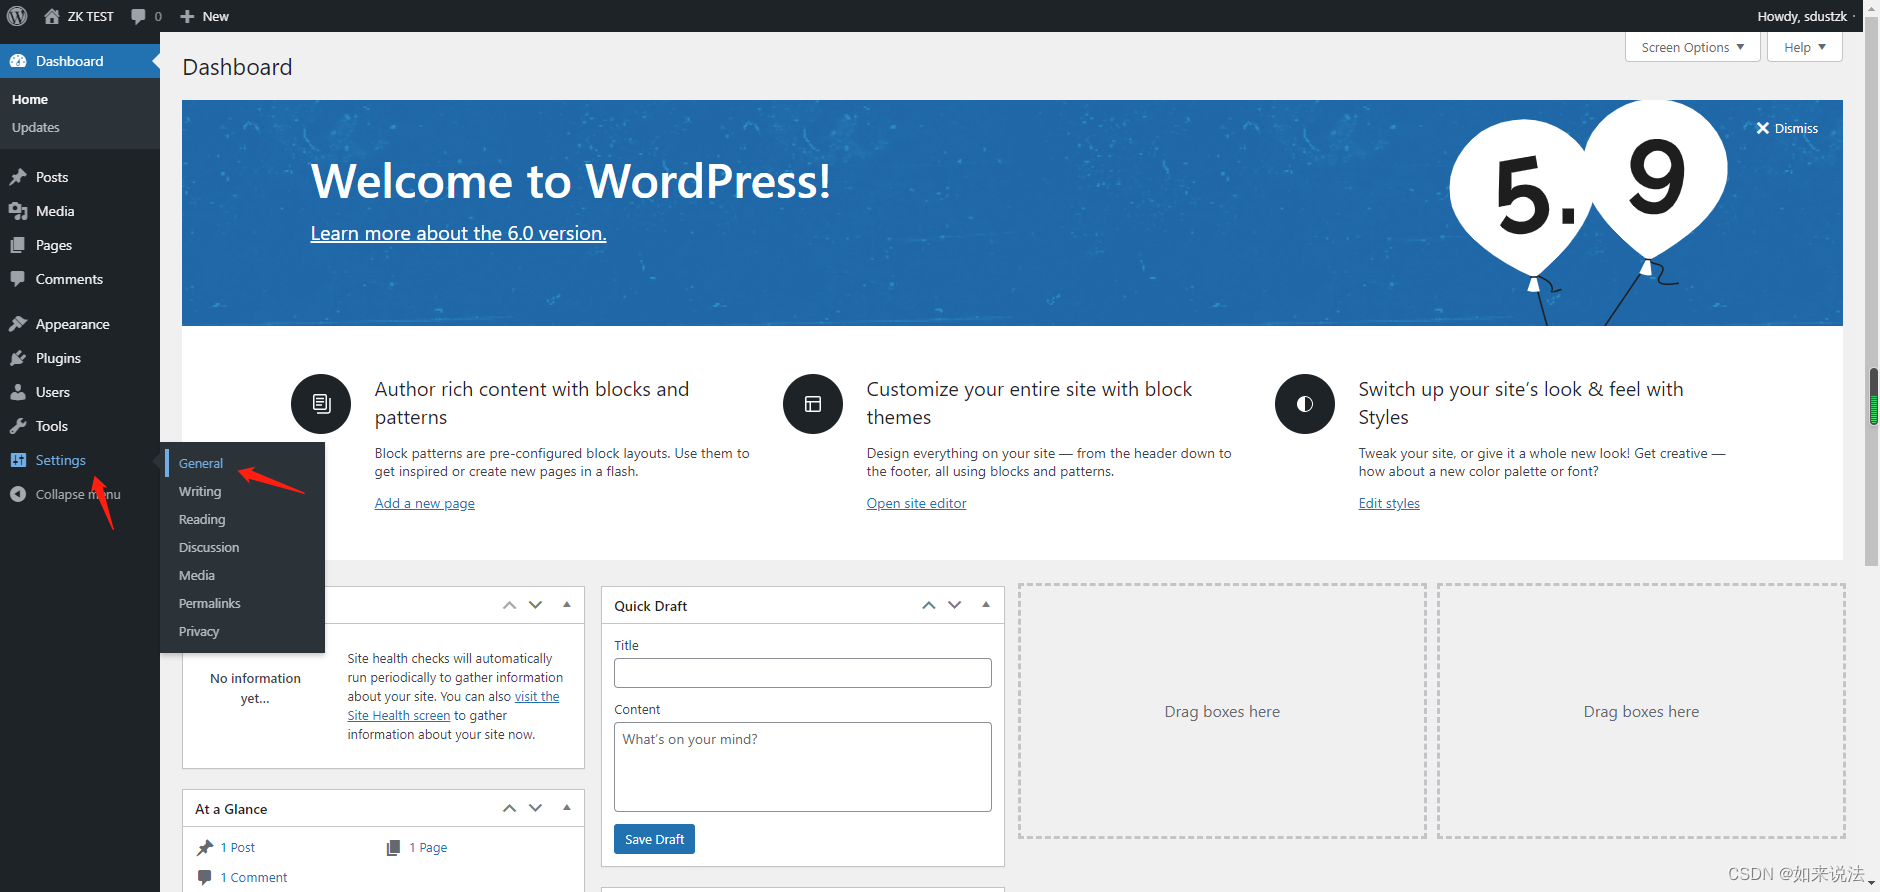Click the Dashboard gauge icon

[x=18, y=61]
